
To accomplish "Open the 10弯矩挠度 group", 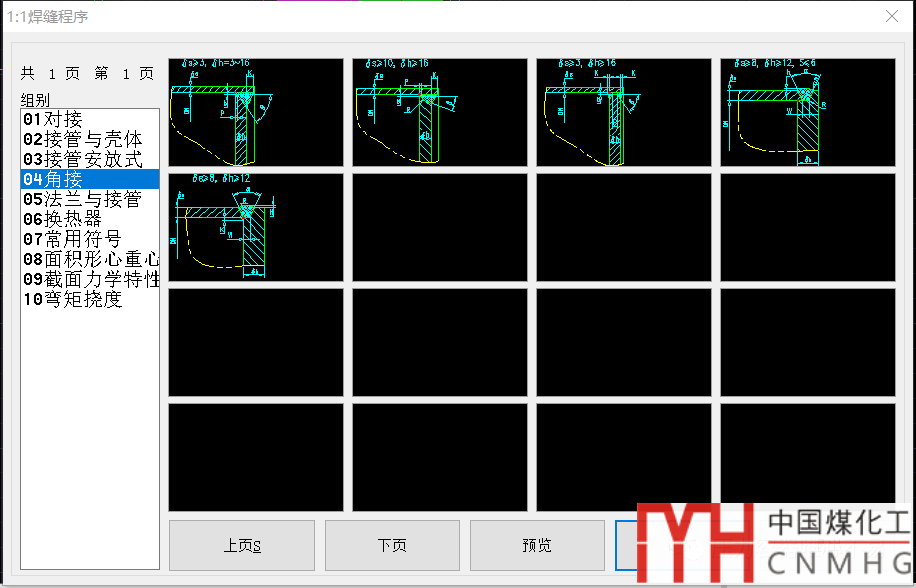I will [x=90, y=299].
